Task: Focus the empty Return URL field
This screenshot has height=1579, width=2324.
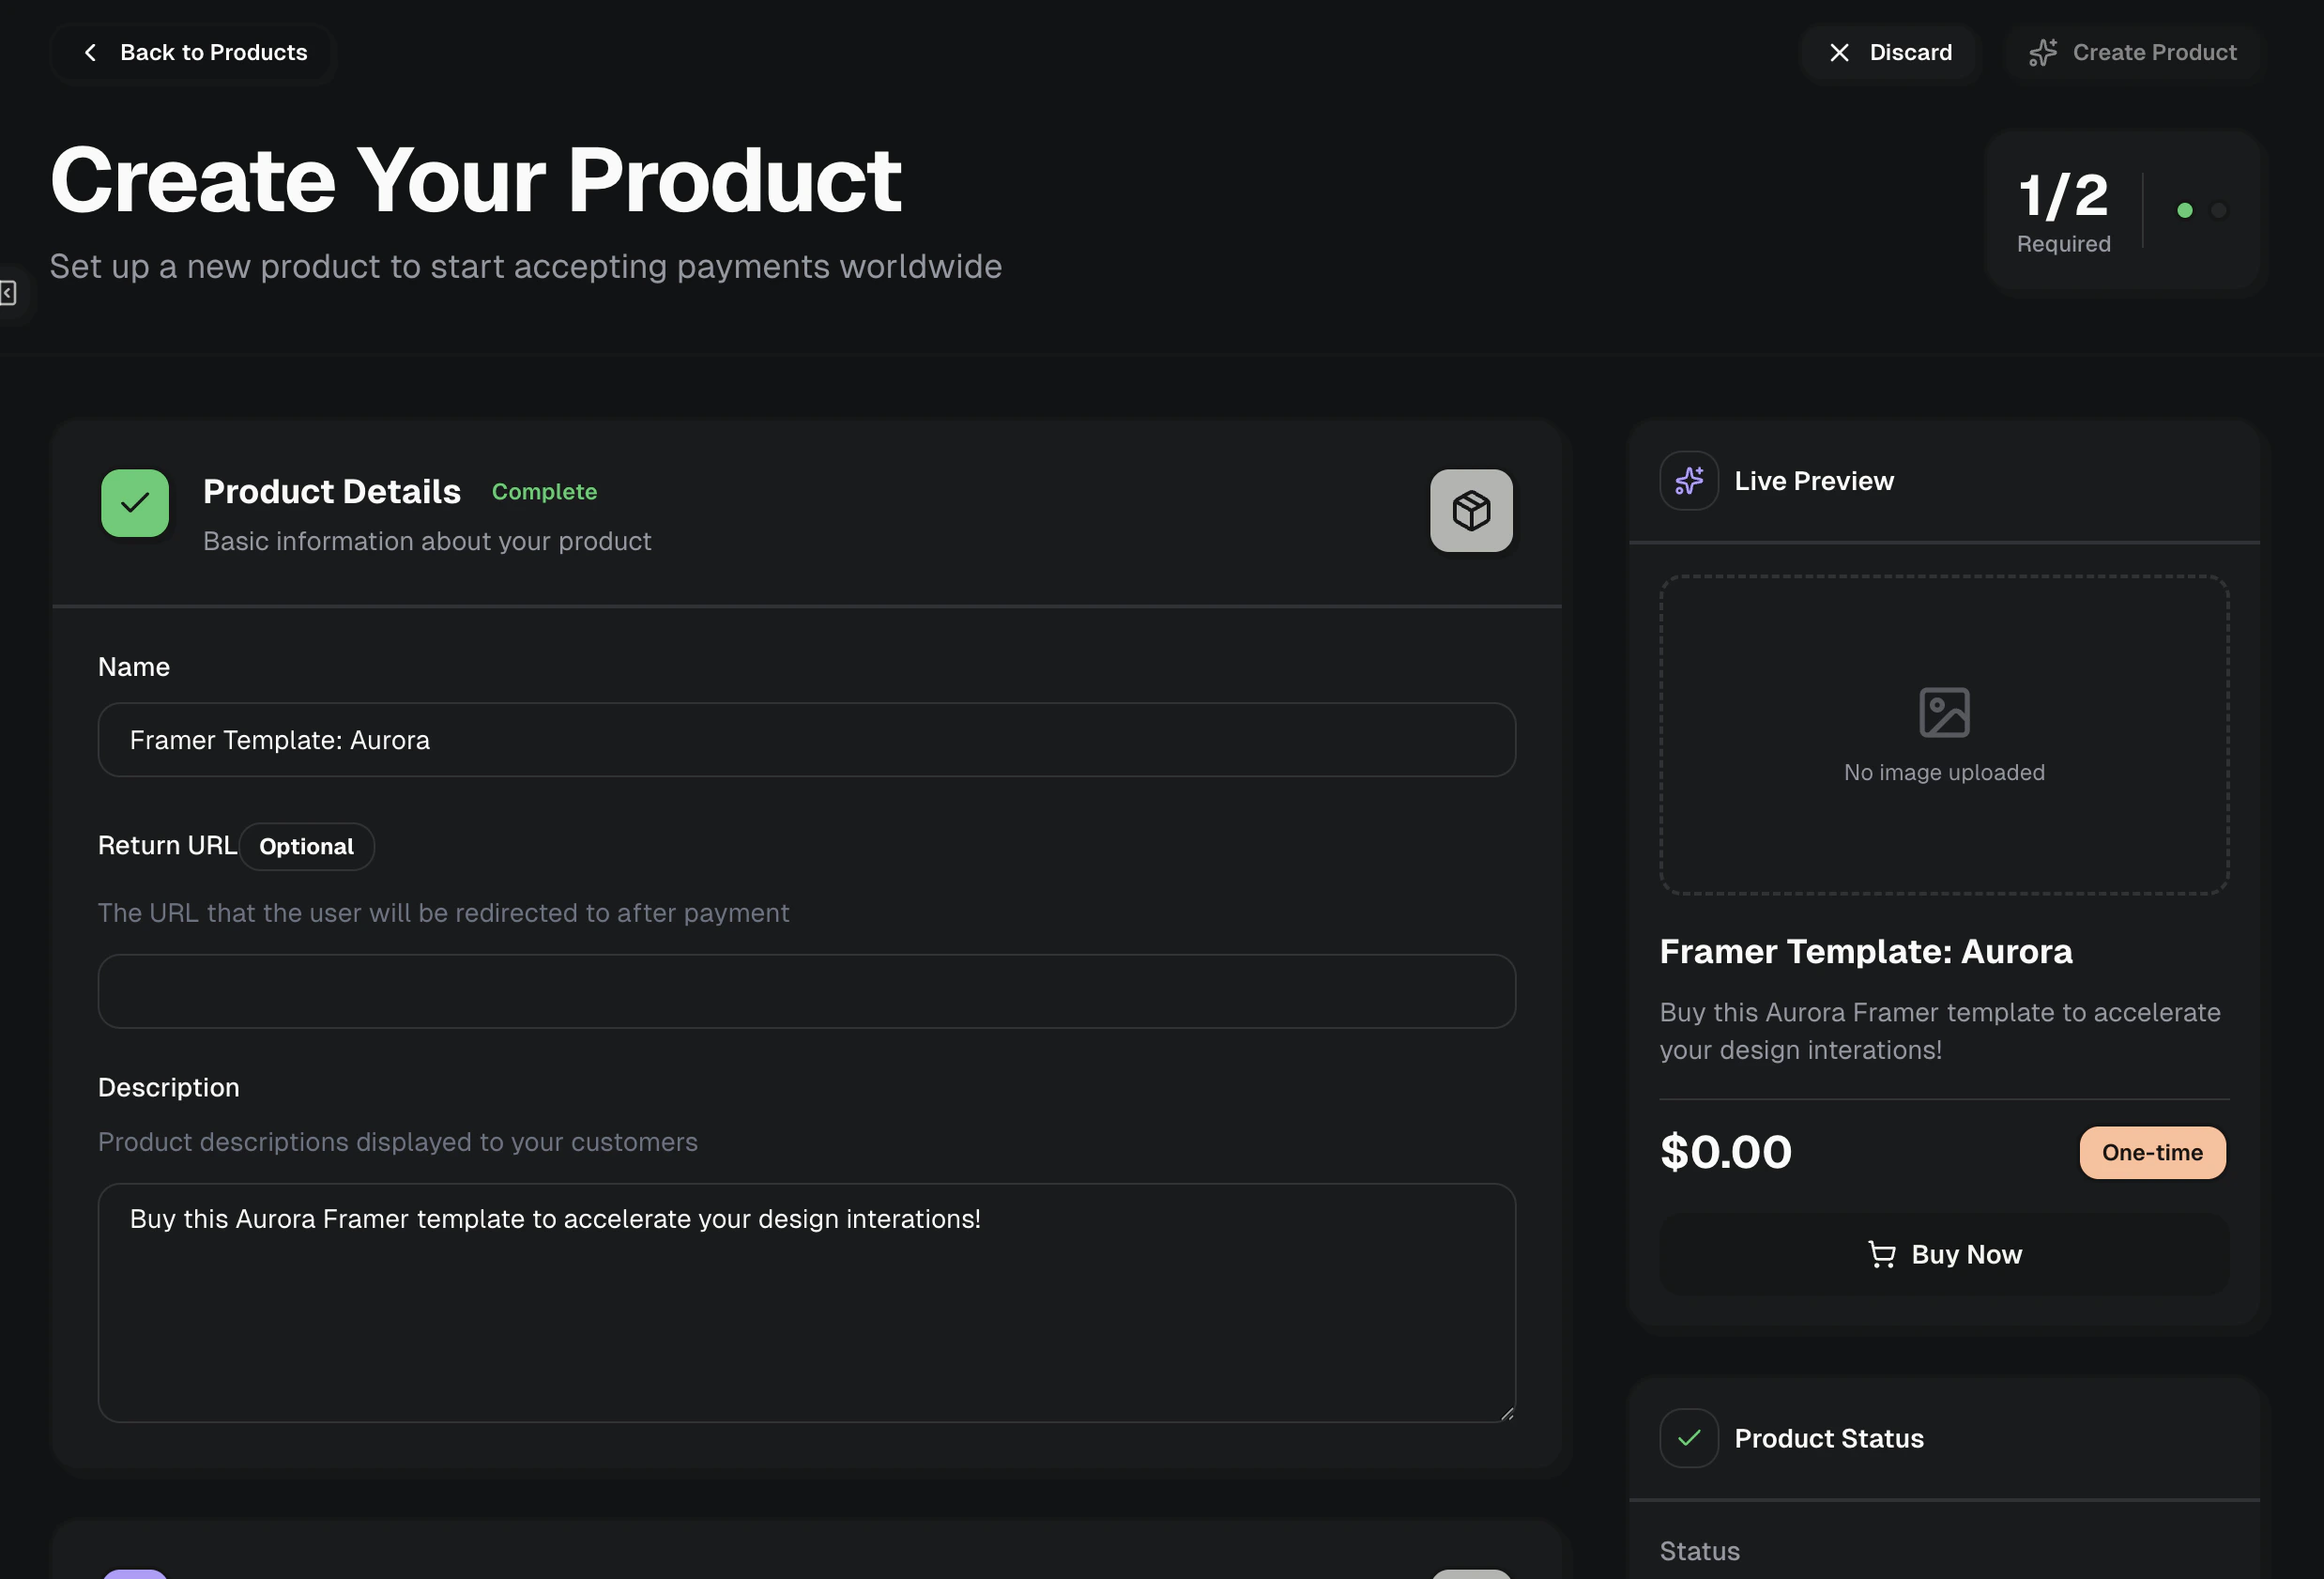Action: pos(806,991)
